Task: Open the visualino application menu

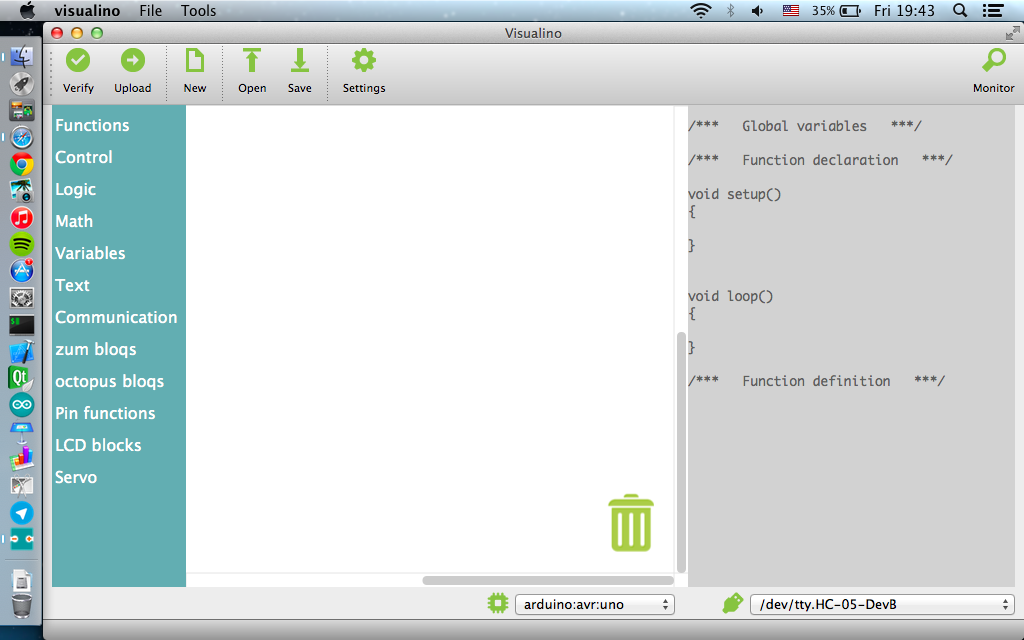Action: tap(87, 10)
